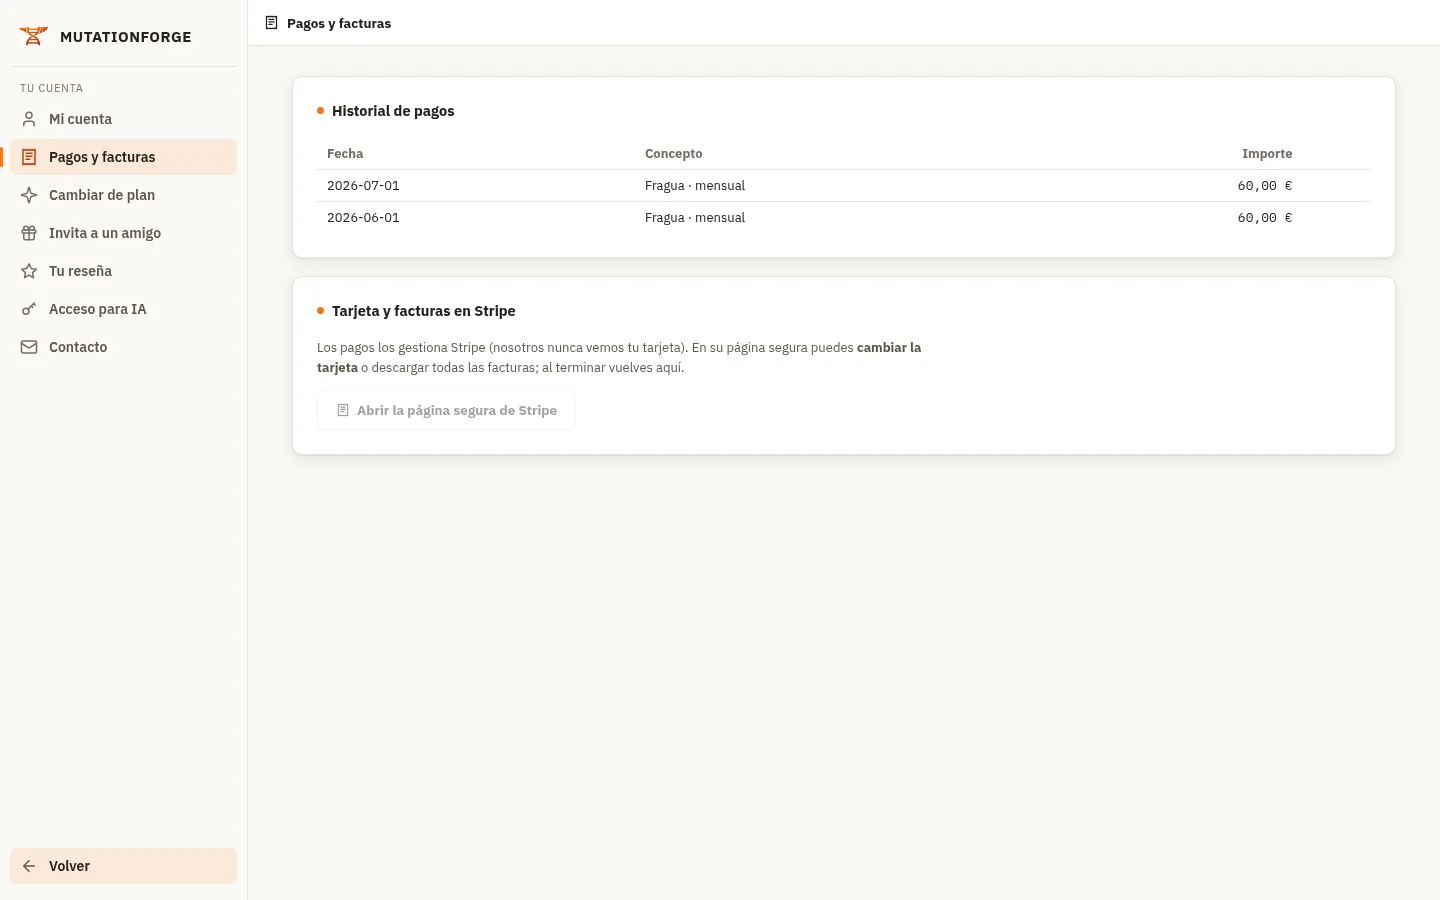Click the gift icon beside Invita a un amigo

(29, 233)
